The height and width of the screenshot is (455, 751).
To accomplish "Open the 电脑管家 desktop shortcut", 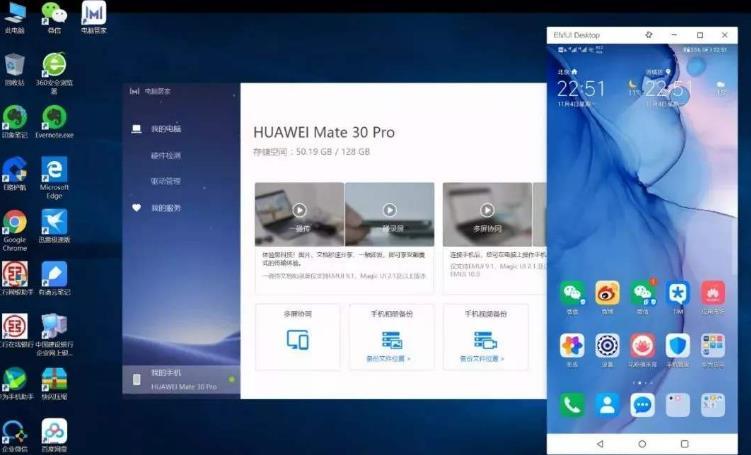I will coord(94,17).
